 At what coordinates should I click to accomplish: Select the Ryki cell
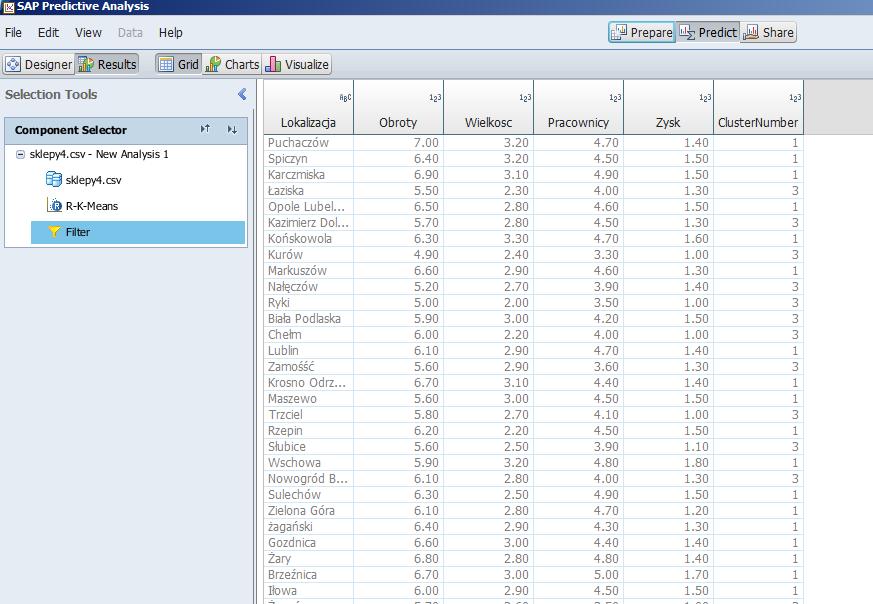(x=308, y=303)
